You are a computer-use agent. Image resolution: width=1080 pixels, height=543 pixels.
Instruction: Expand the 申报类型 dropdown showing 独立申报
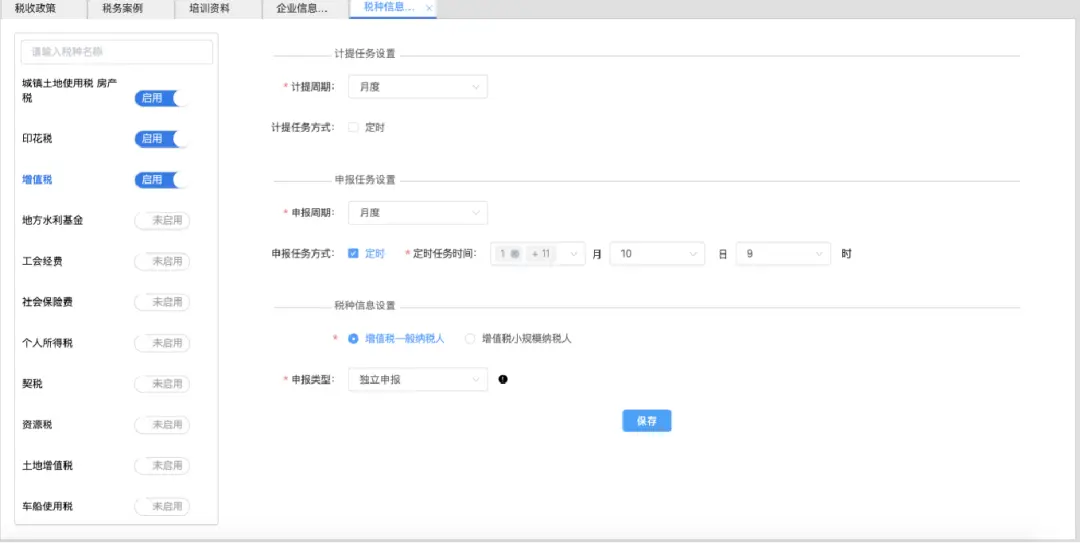417,380
